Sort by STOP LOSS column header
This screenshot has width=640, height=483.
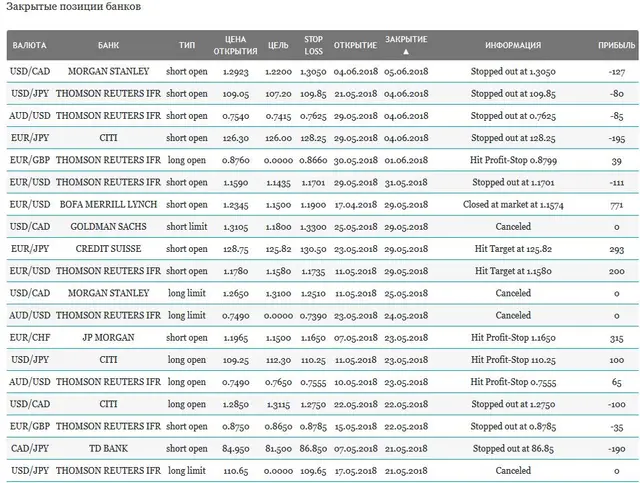point(313,45)
